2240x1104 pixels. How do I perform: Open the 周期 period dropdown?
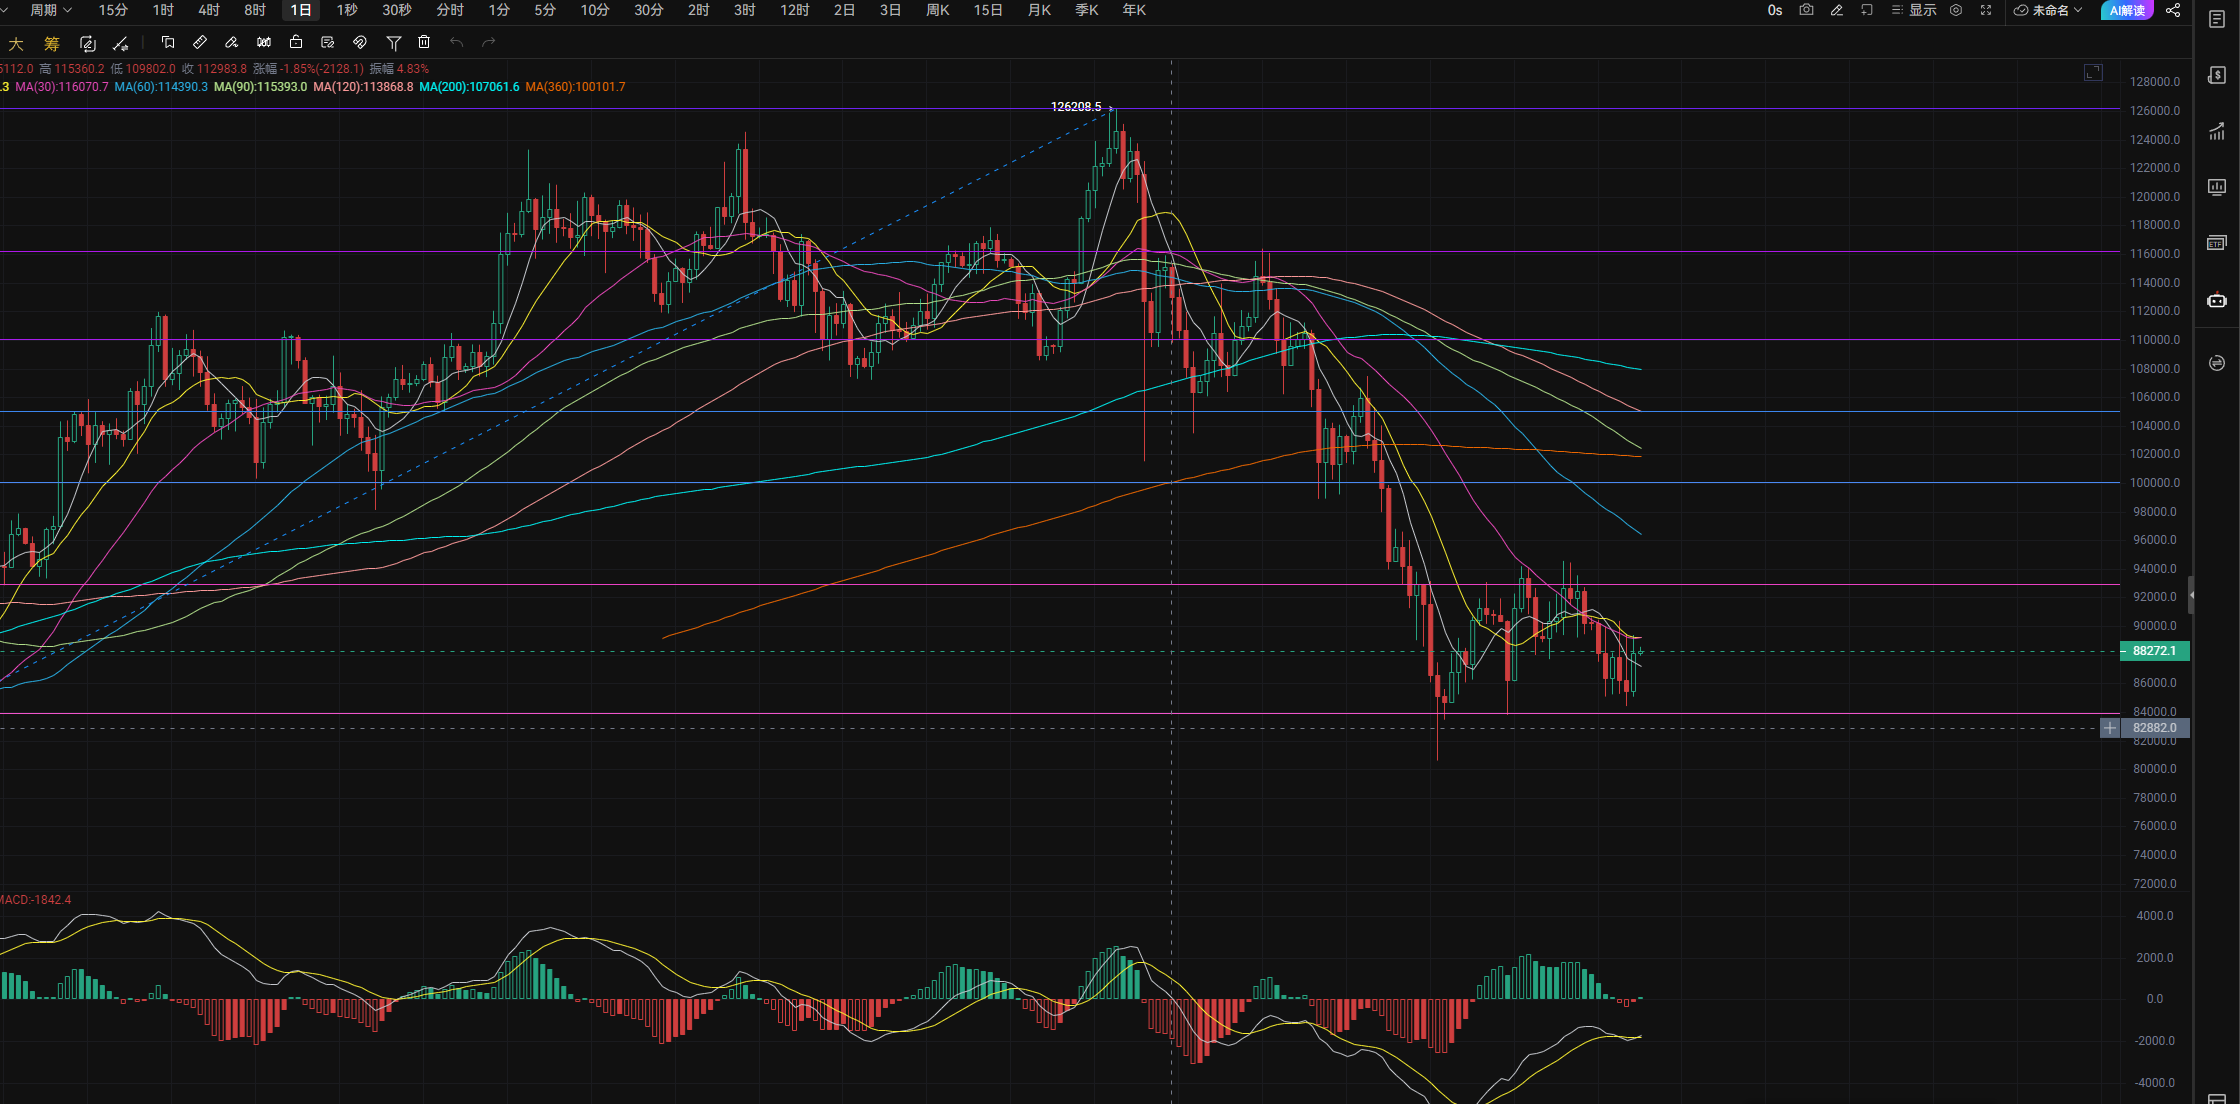point(50,10)
